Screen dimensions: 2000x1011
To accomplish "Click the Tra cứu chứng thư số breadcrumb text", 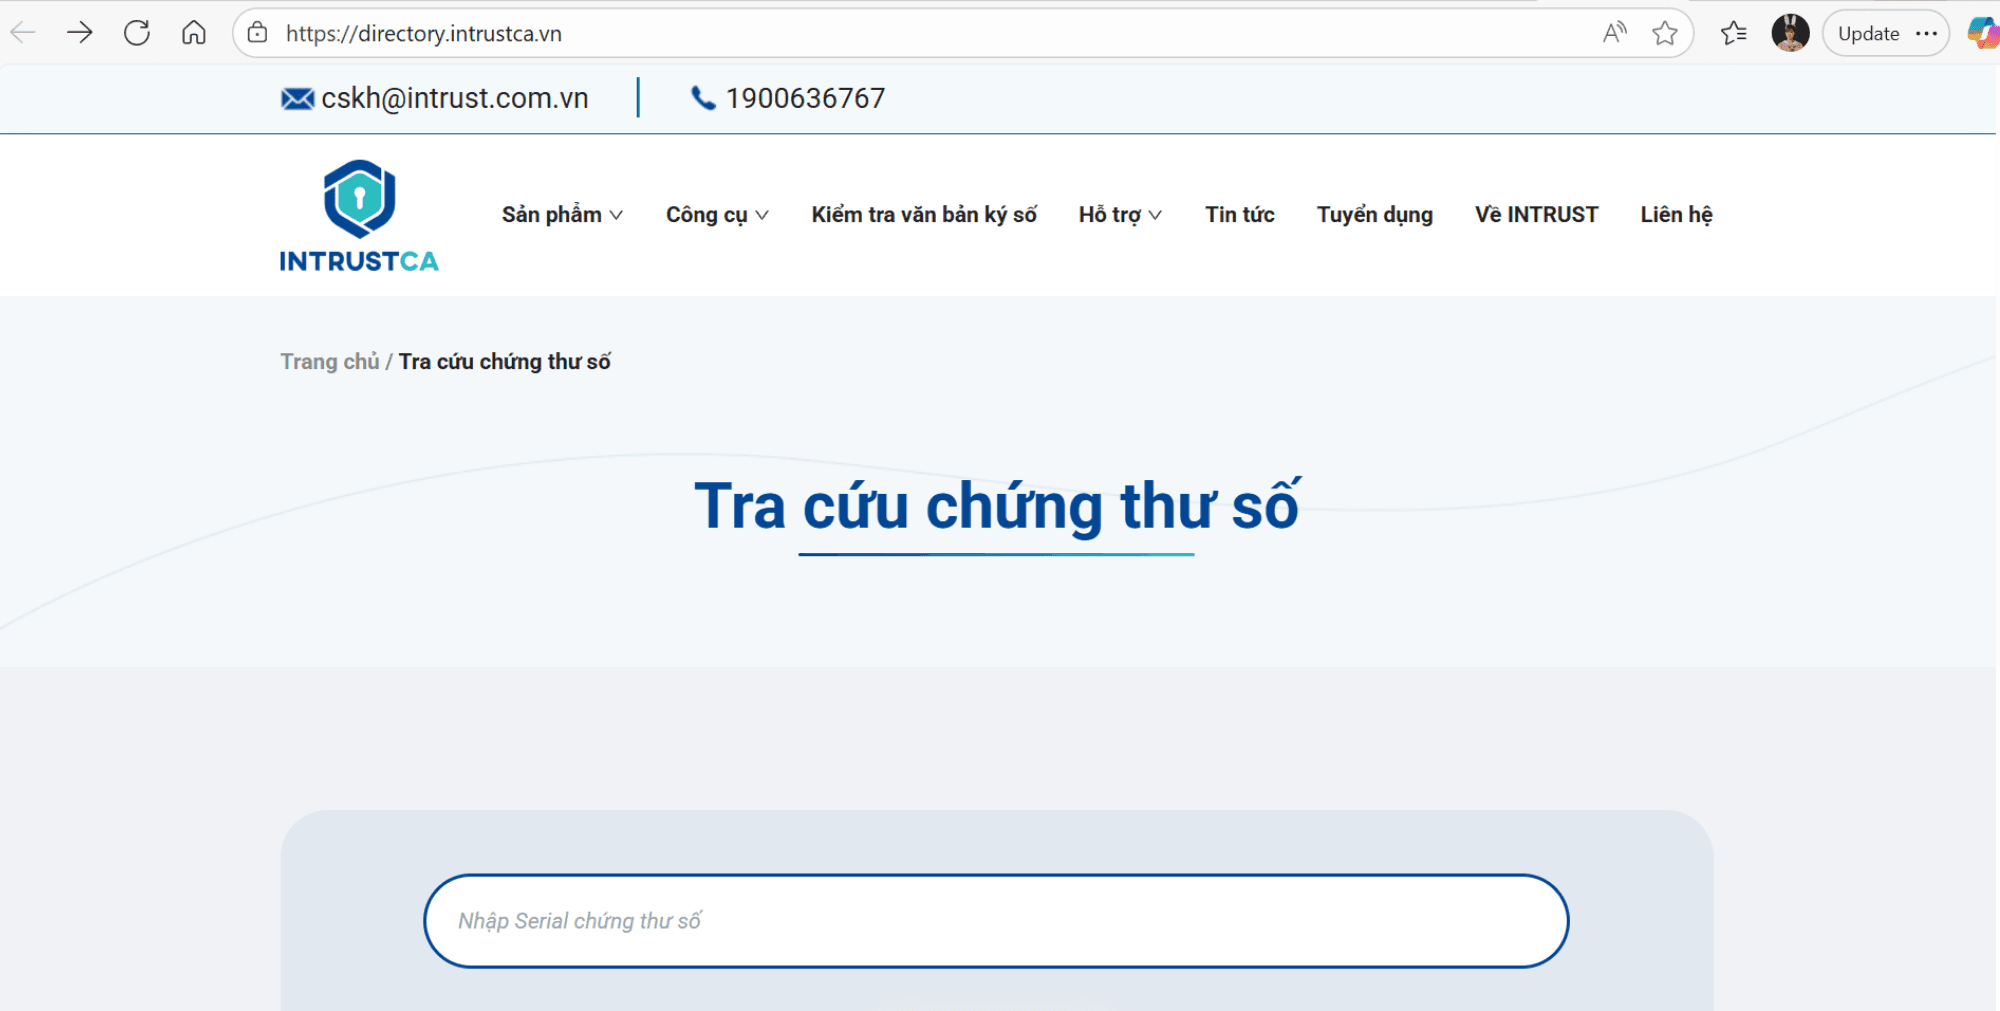I will [x=505, y=361].
